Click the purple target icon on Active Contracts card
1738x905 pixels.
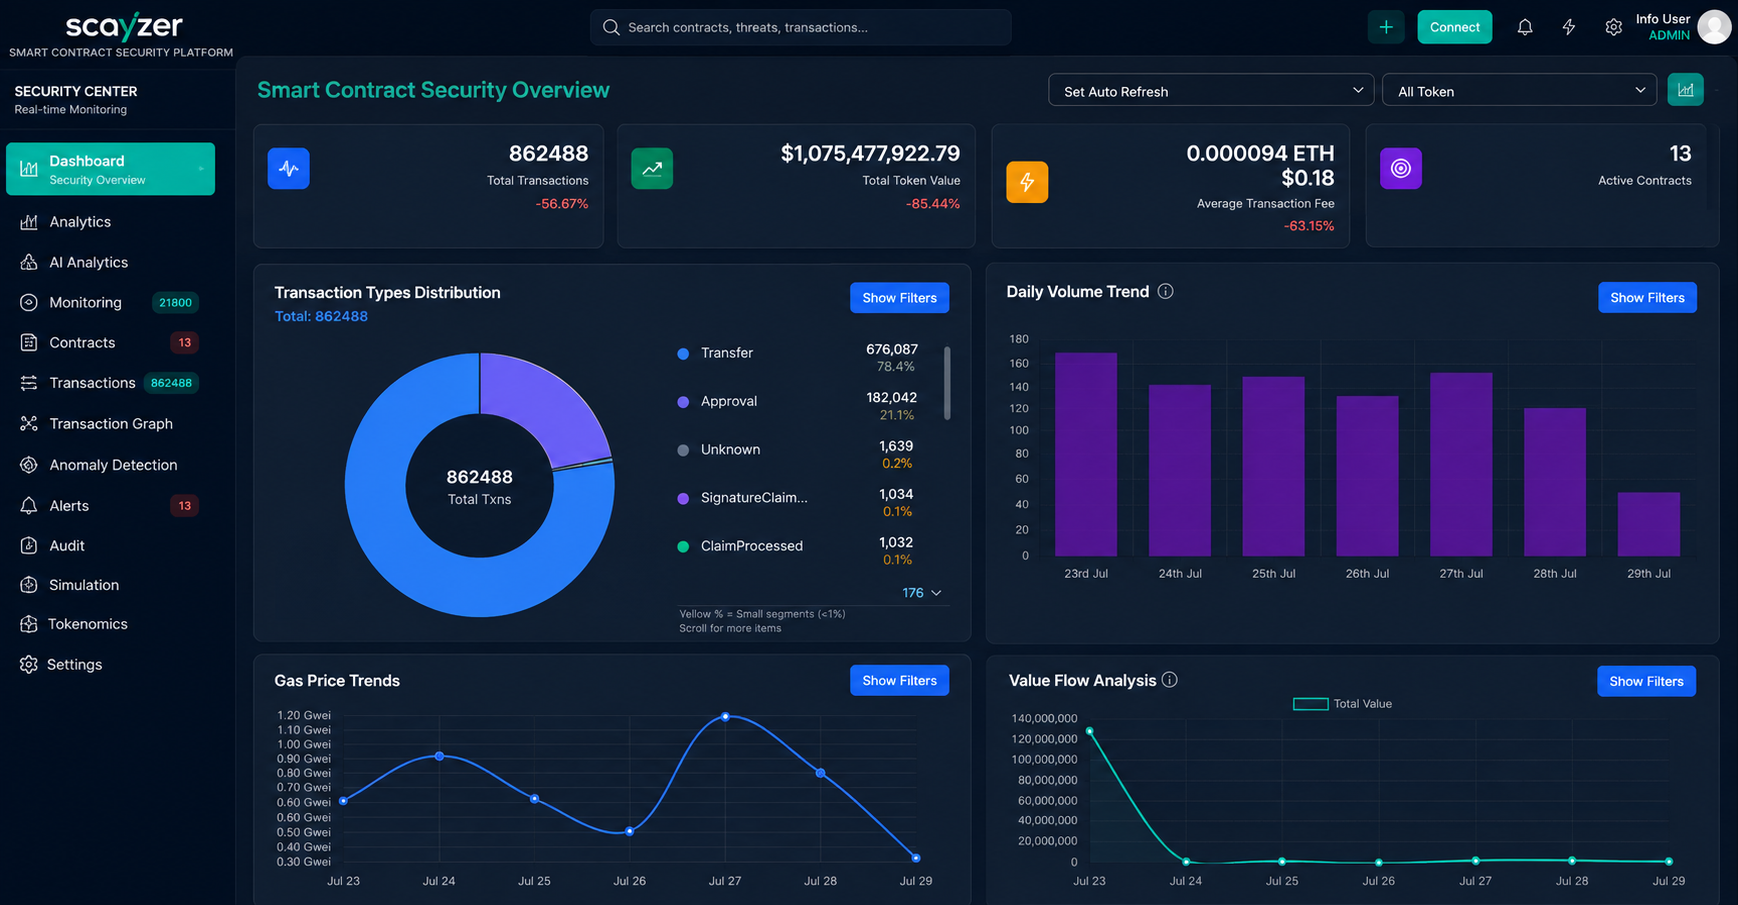[1401, 168]
